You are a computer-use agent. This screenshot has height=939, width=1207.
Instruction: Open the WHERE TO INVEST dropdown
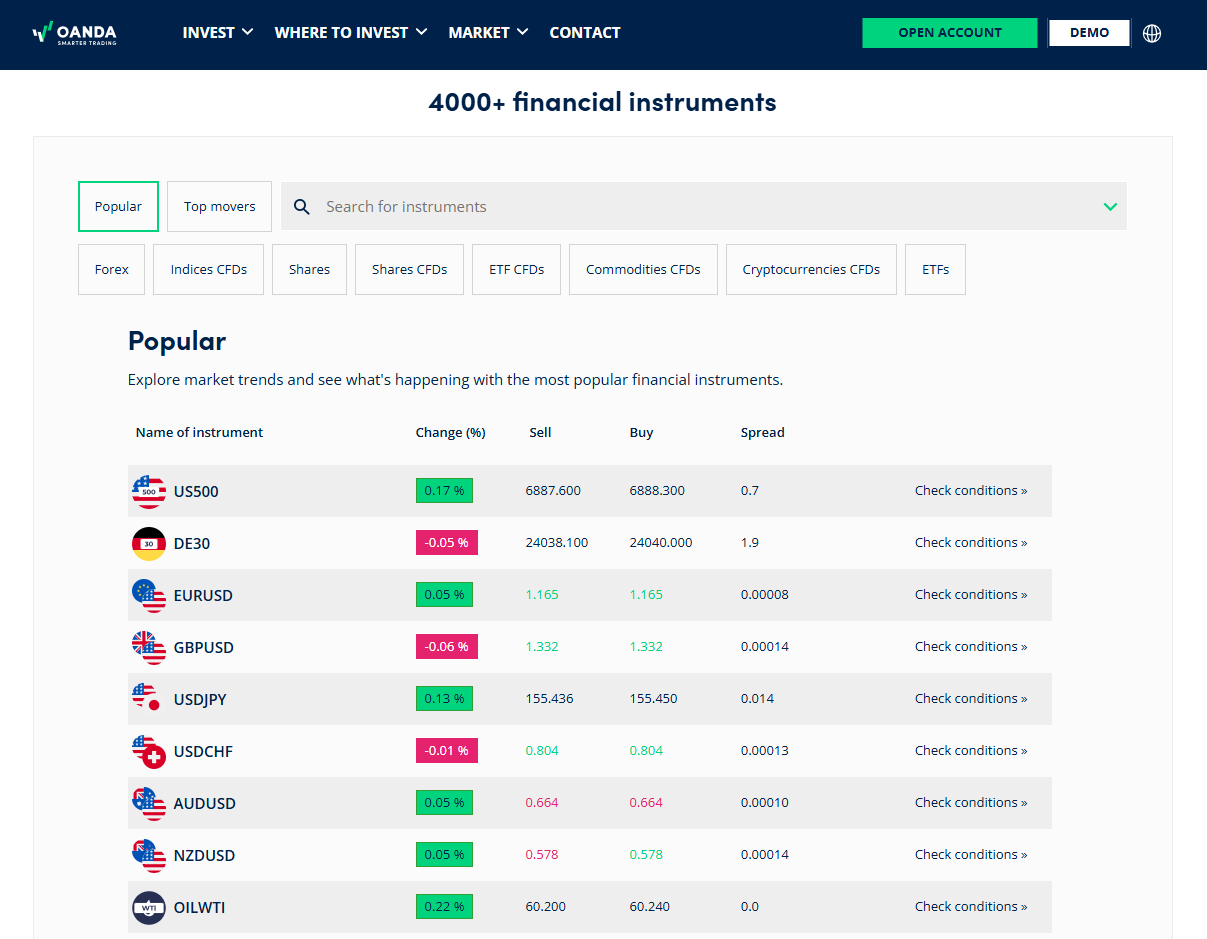pos(350,33)
